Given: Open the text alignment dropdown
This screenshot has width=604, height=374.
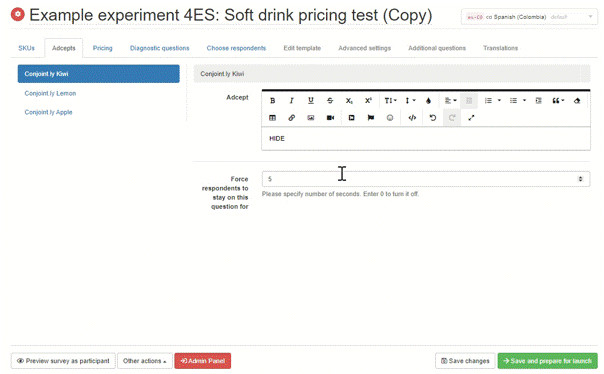Looking at the screenshot, I should point(450,101).
